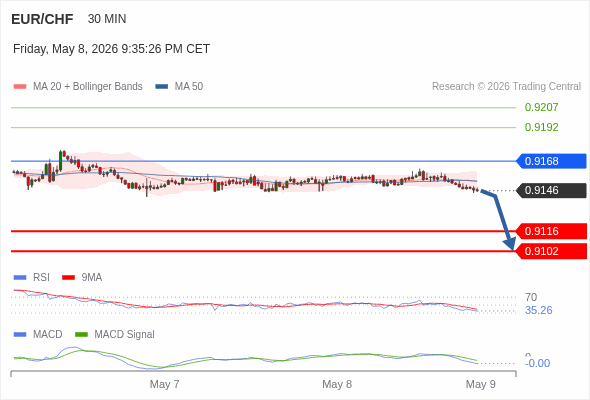The height and width of the screenshot is (400, 590).
Task: Click the MACD legend label
Action: pyautogui.click(x=48, y=335)
